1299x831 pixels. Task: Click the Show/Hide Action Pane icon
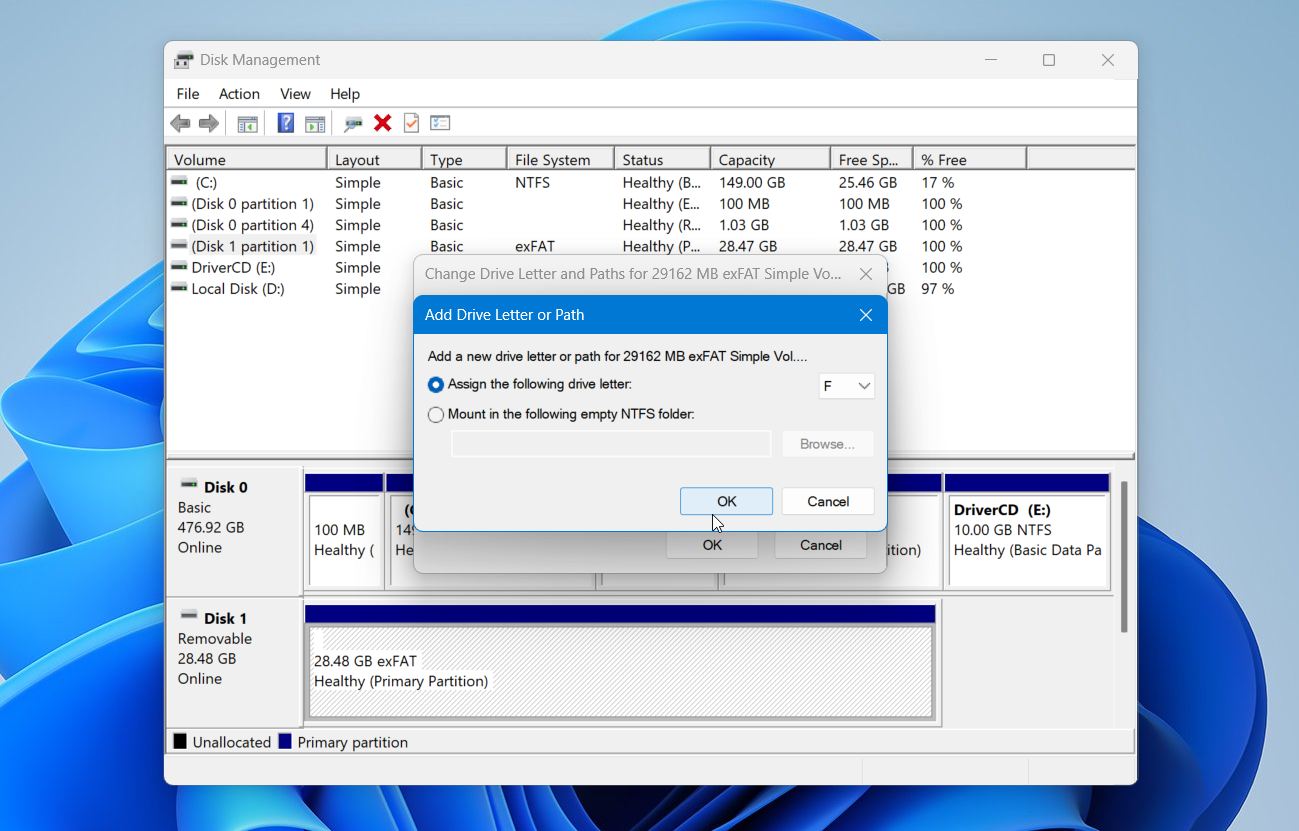click(315, 123)
